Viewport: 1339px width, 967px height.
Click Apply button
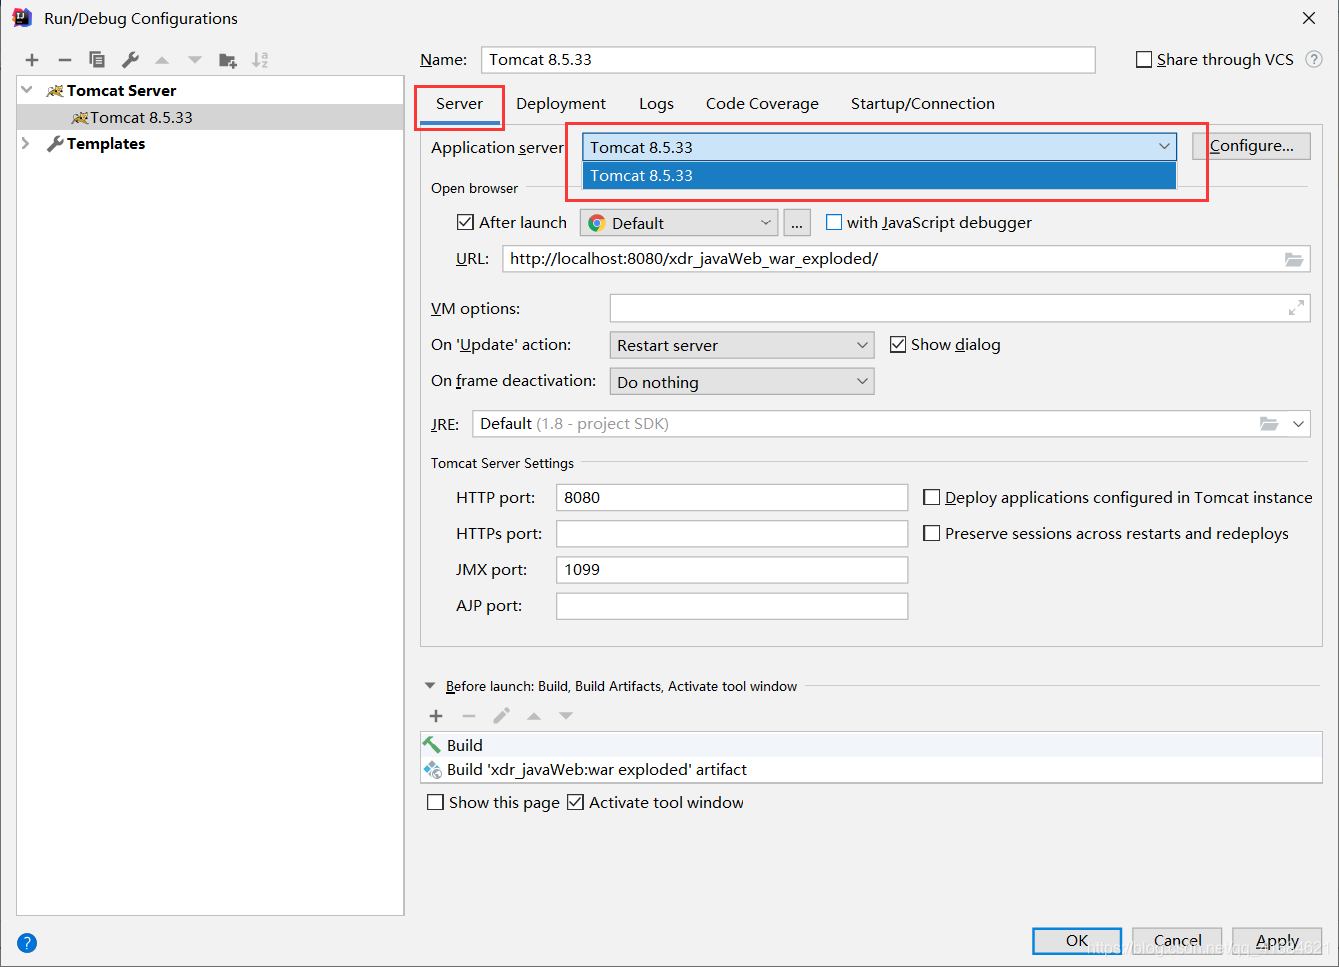pyautogui.click(x=1277, y=941)
